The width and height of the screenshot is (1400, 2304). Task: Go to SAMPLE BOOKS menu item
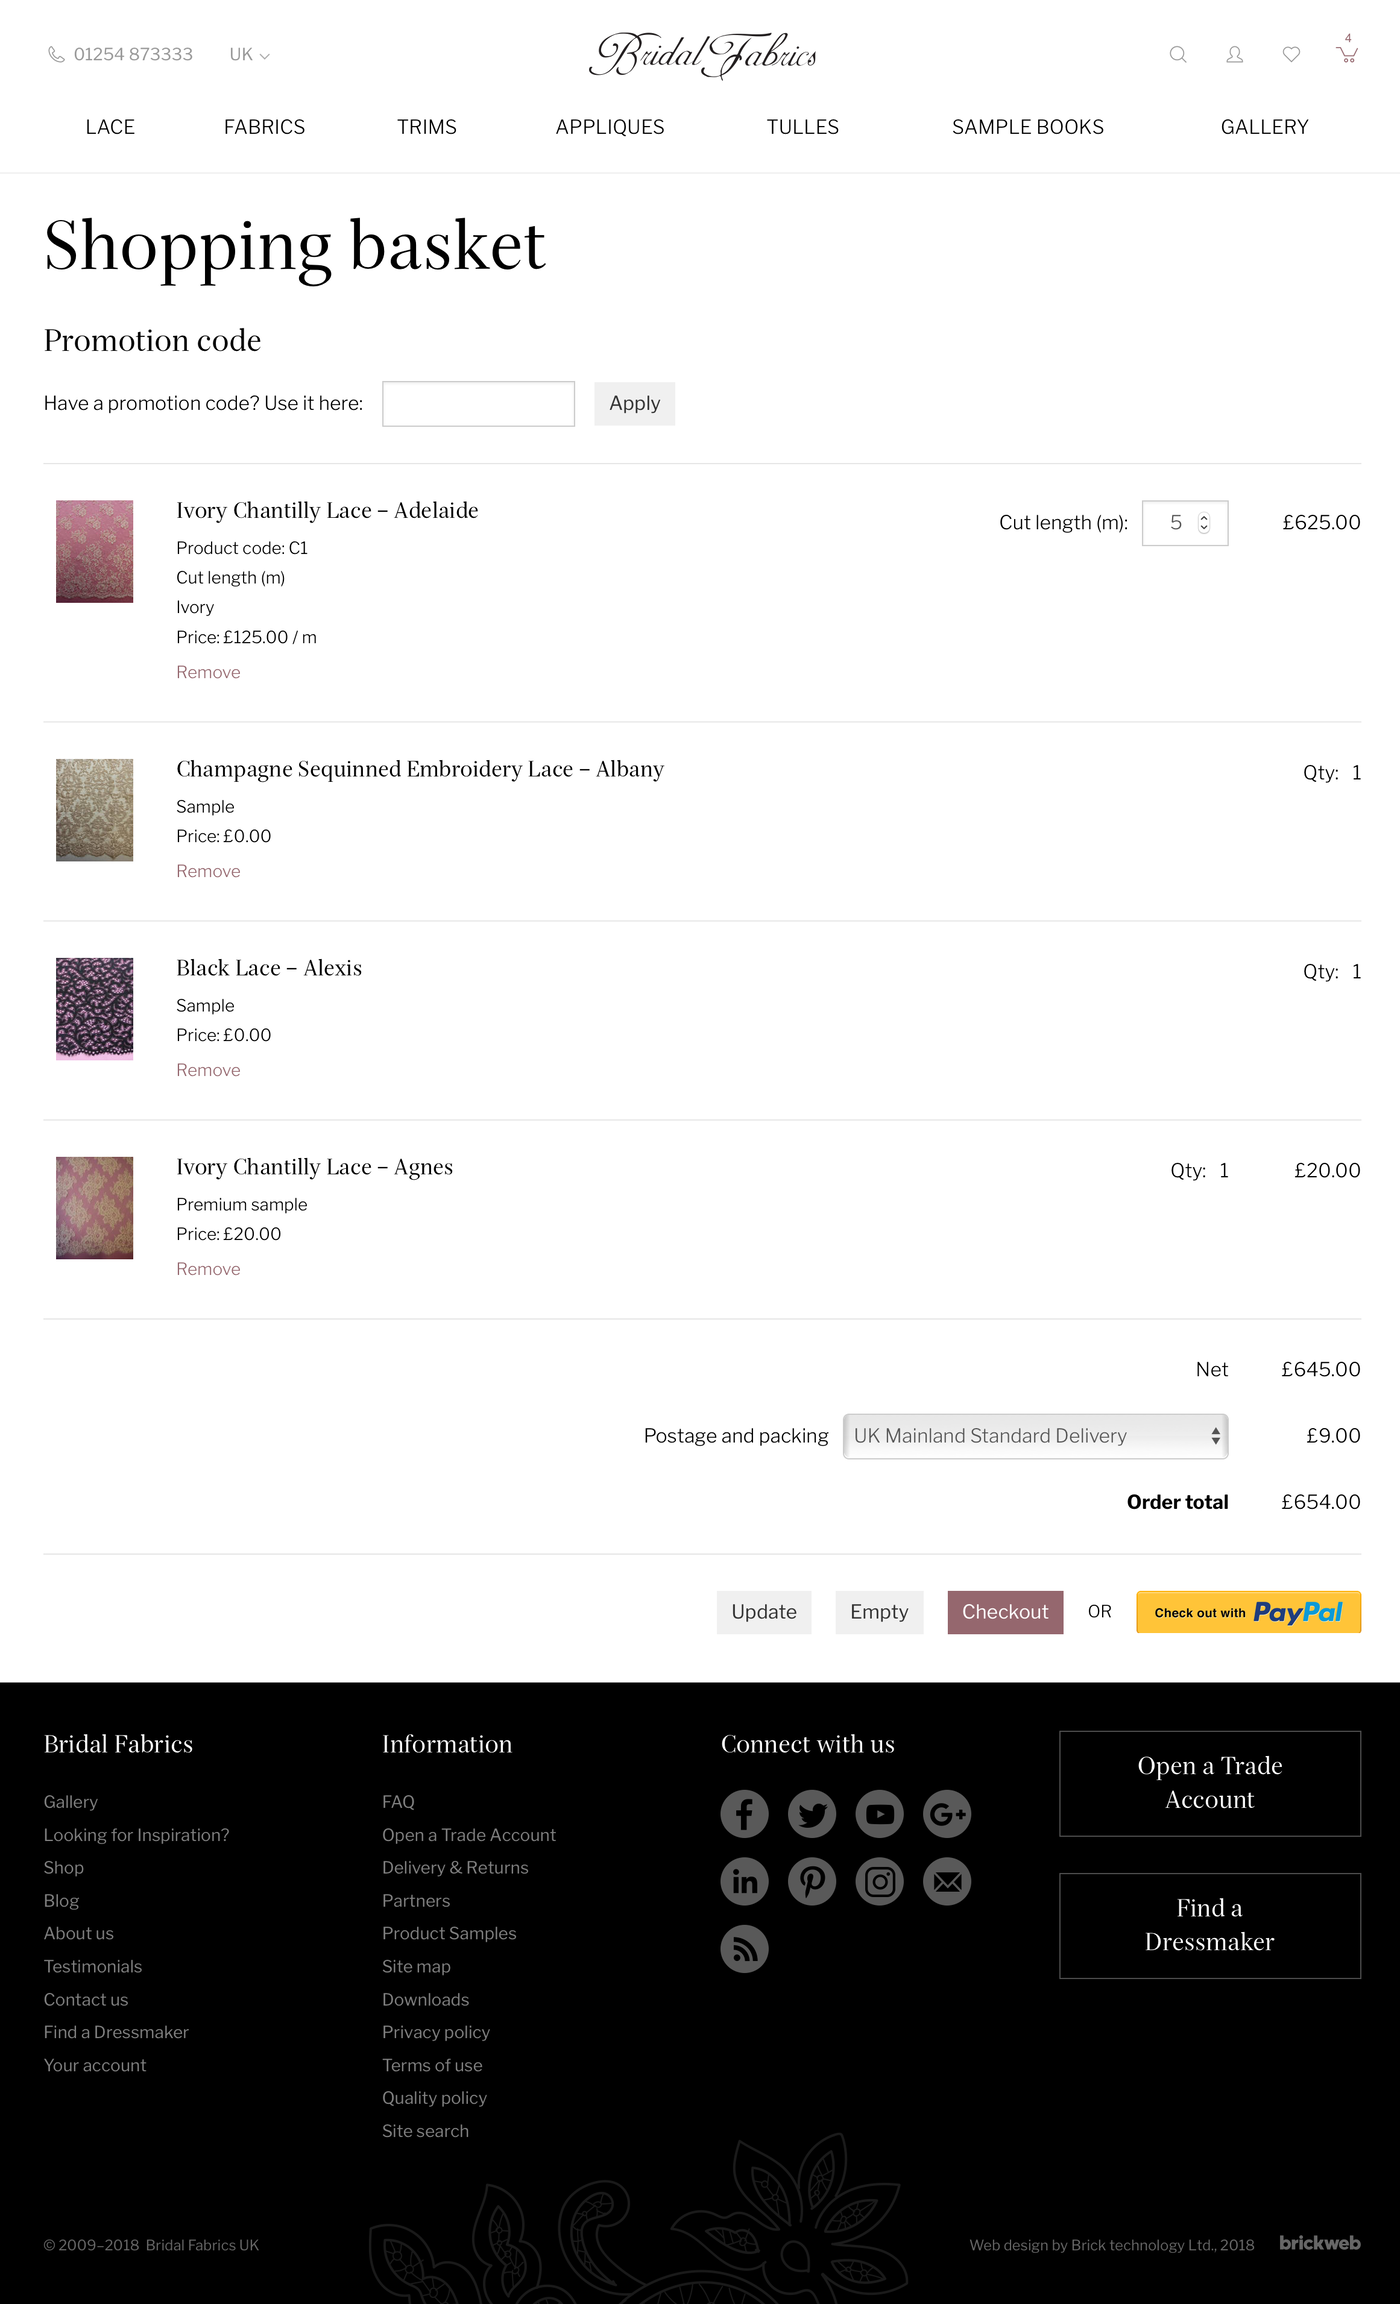[1027, 127]
